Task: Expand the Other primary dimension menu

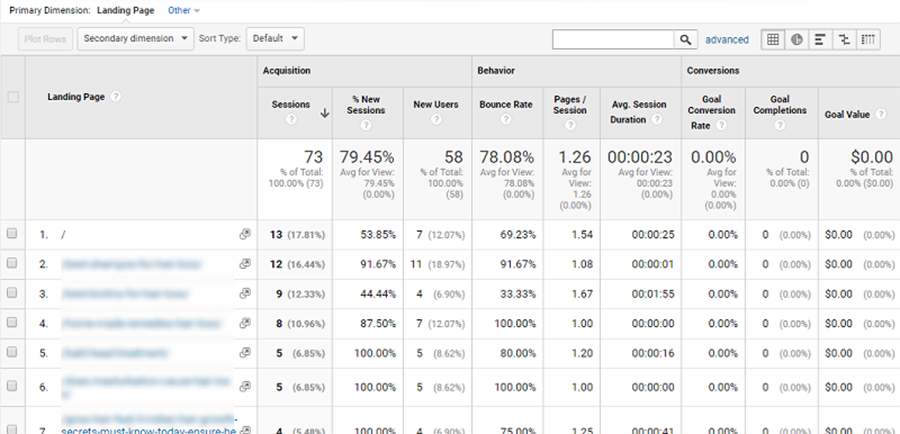Action: pos(184,10)
